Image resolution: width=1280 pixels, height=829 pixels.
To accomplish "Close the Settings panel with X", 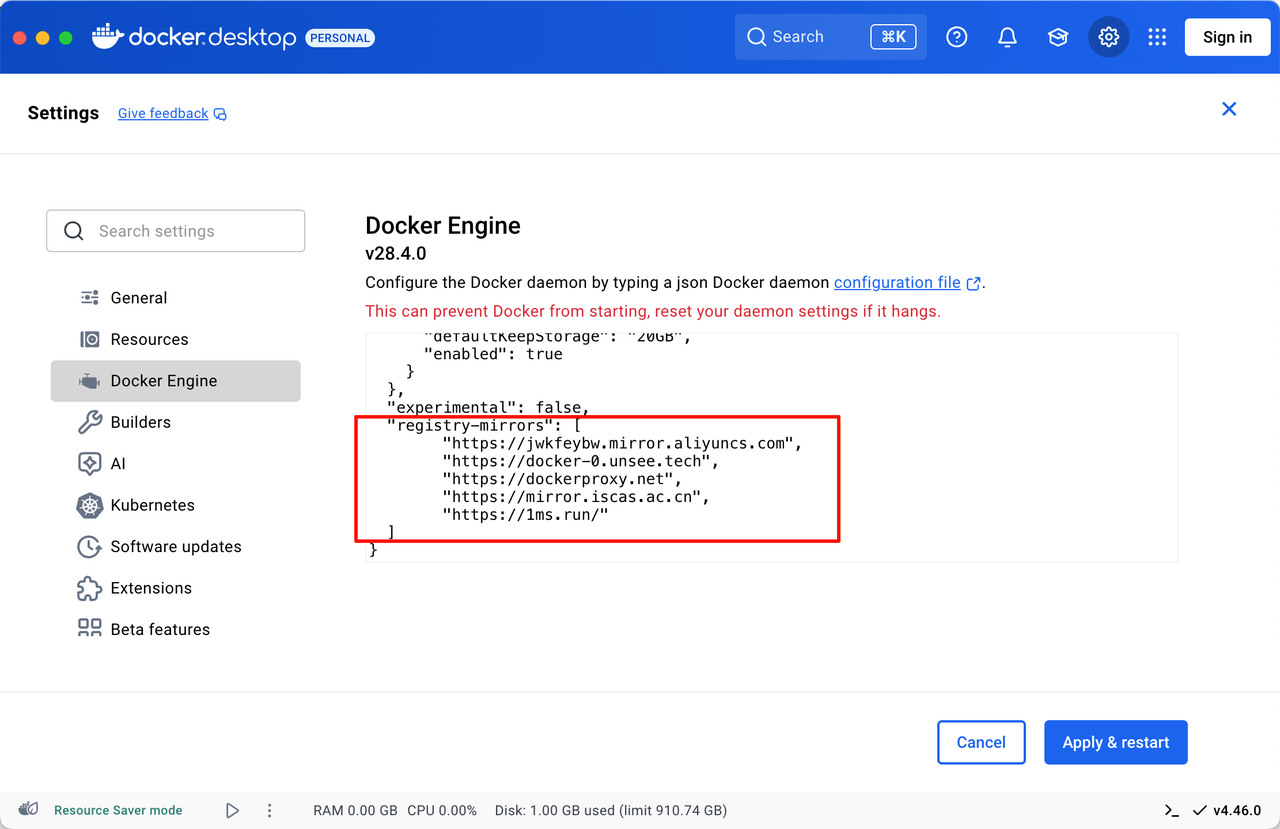I will point(1229,109).
